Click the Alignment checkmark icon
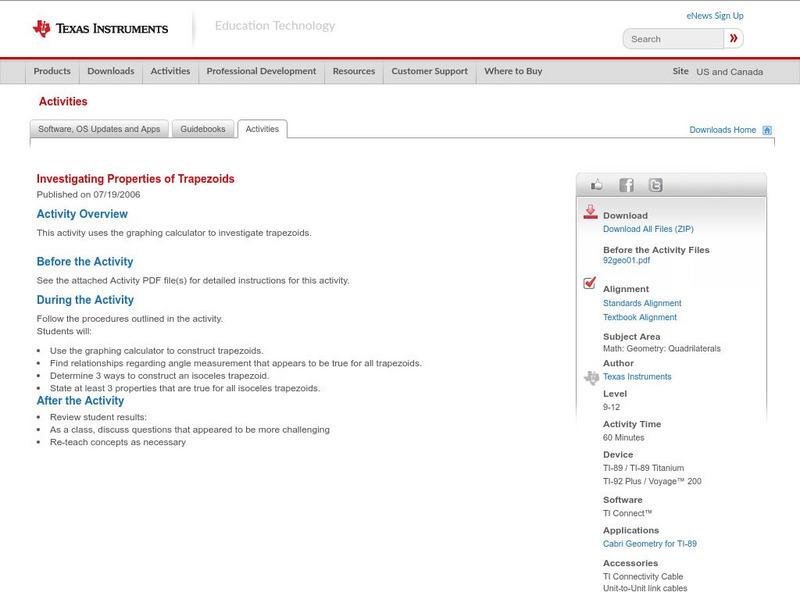Screen dimensions: 800x592 [x=589, y=282]
